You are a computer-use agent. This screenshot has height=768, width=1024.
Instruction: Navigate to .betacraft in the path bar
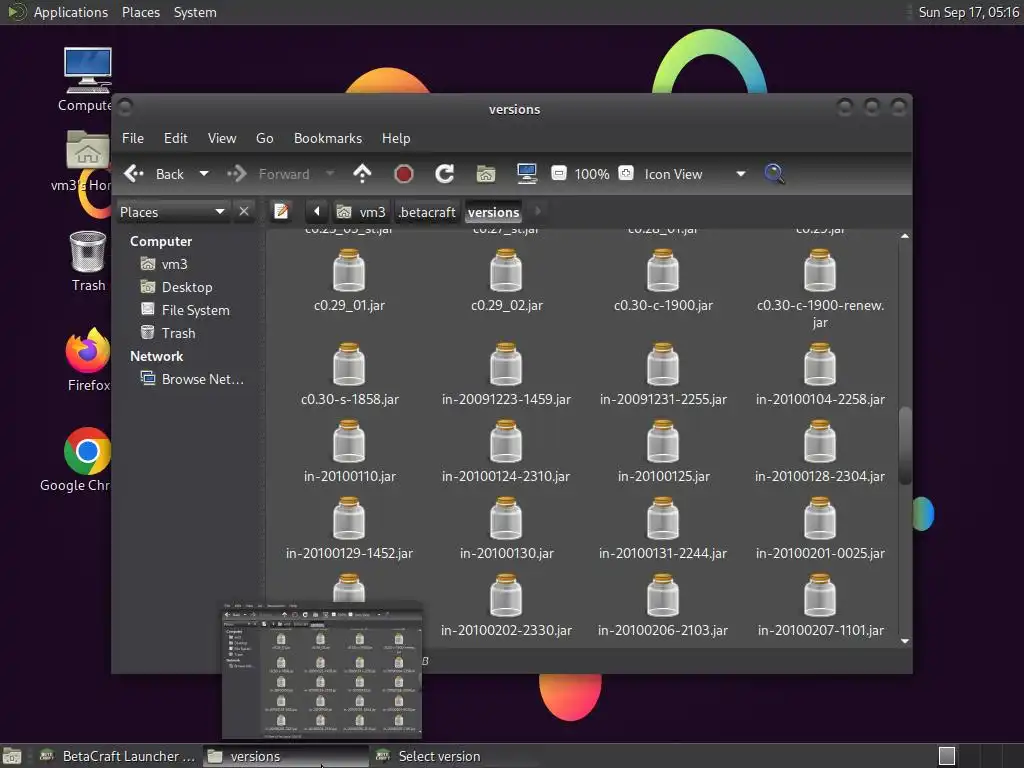coord(427,212)
